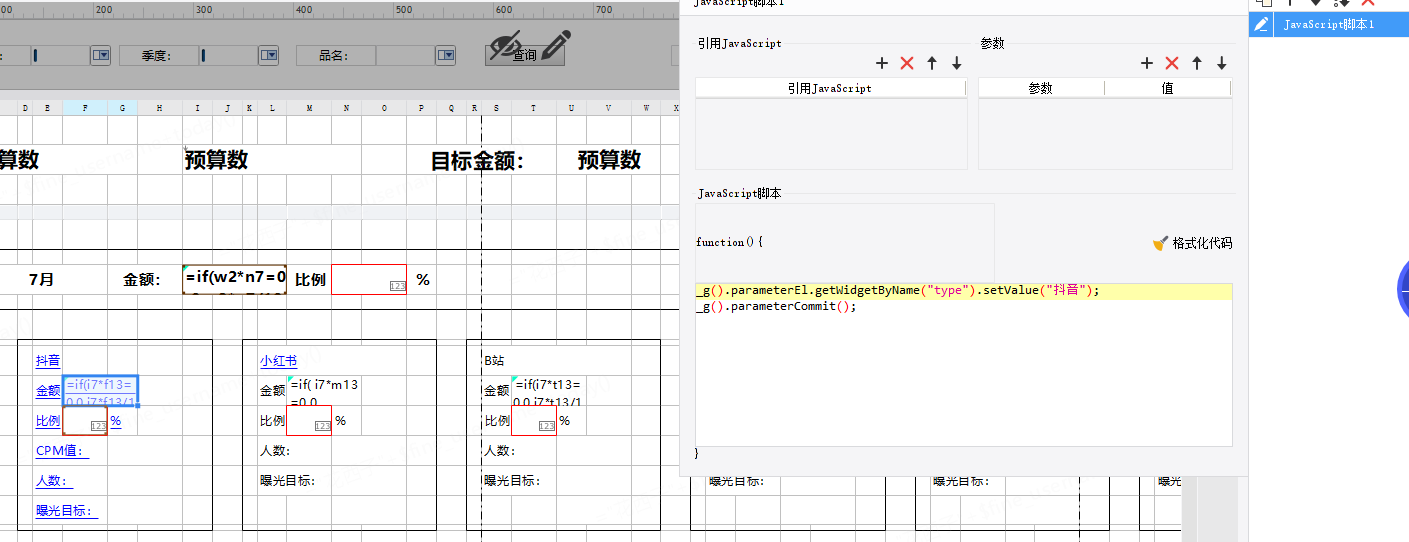Add a new parameter with plus icon
The image size is (1409, 542).
click(1147, 63)
